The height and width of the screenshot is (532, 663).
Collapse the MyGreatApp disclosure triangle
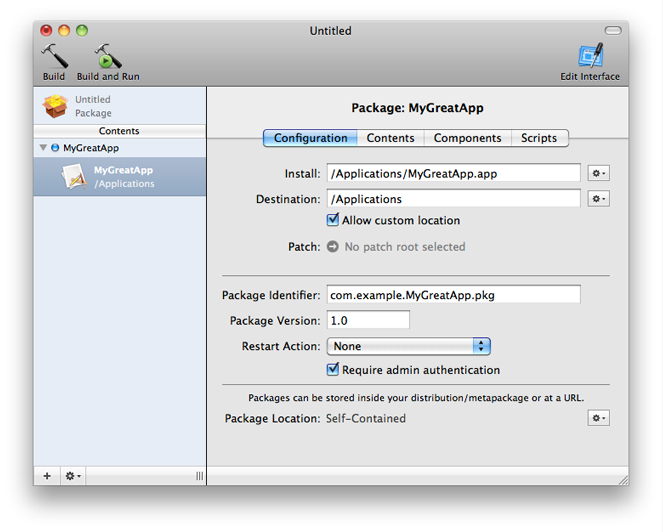coord(43,148)
